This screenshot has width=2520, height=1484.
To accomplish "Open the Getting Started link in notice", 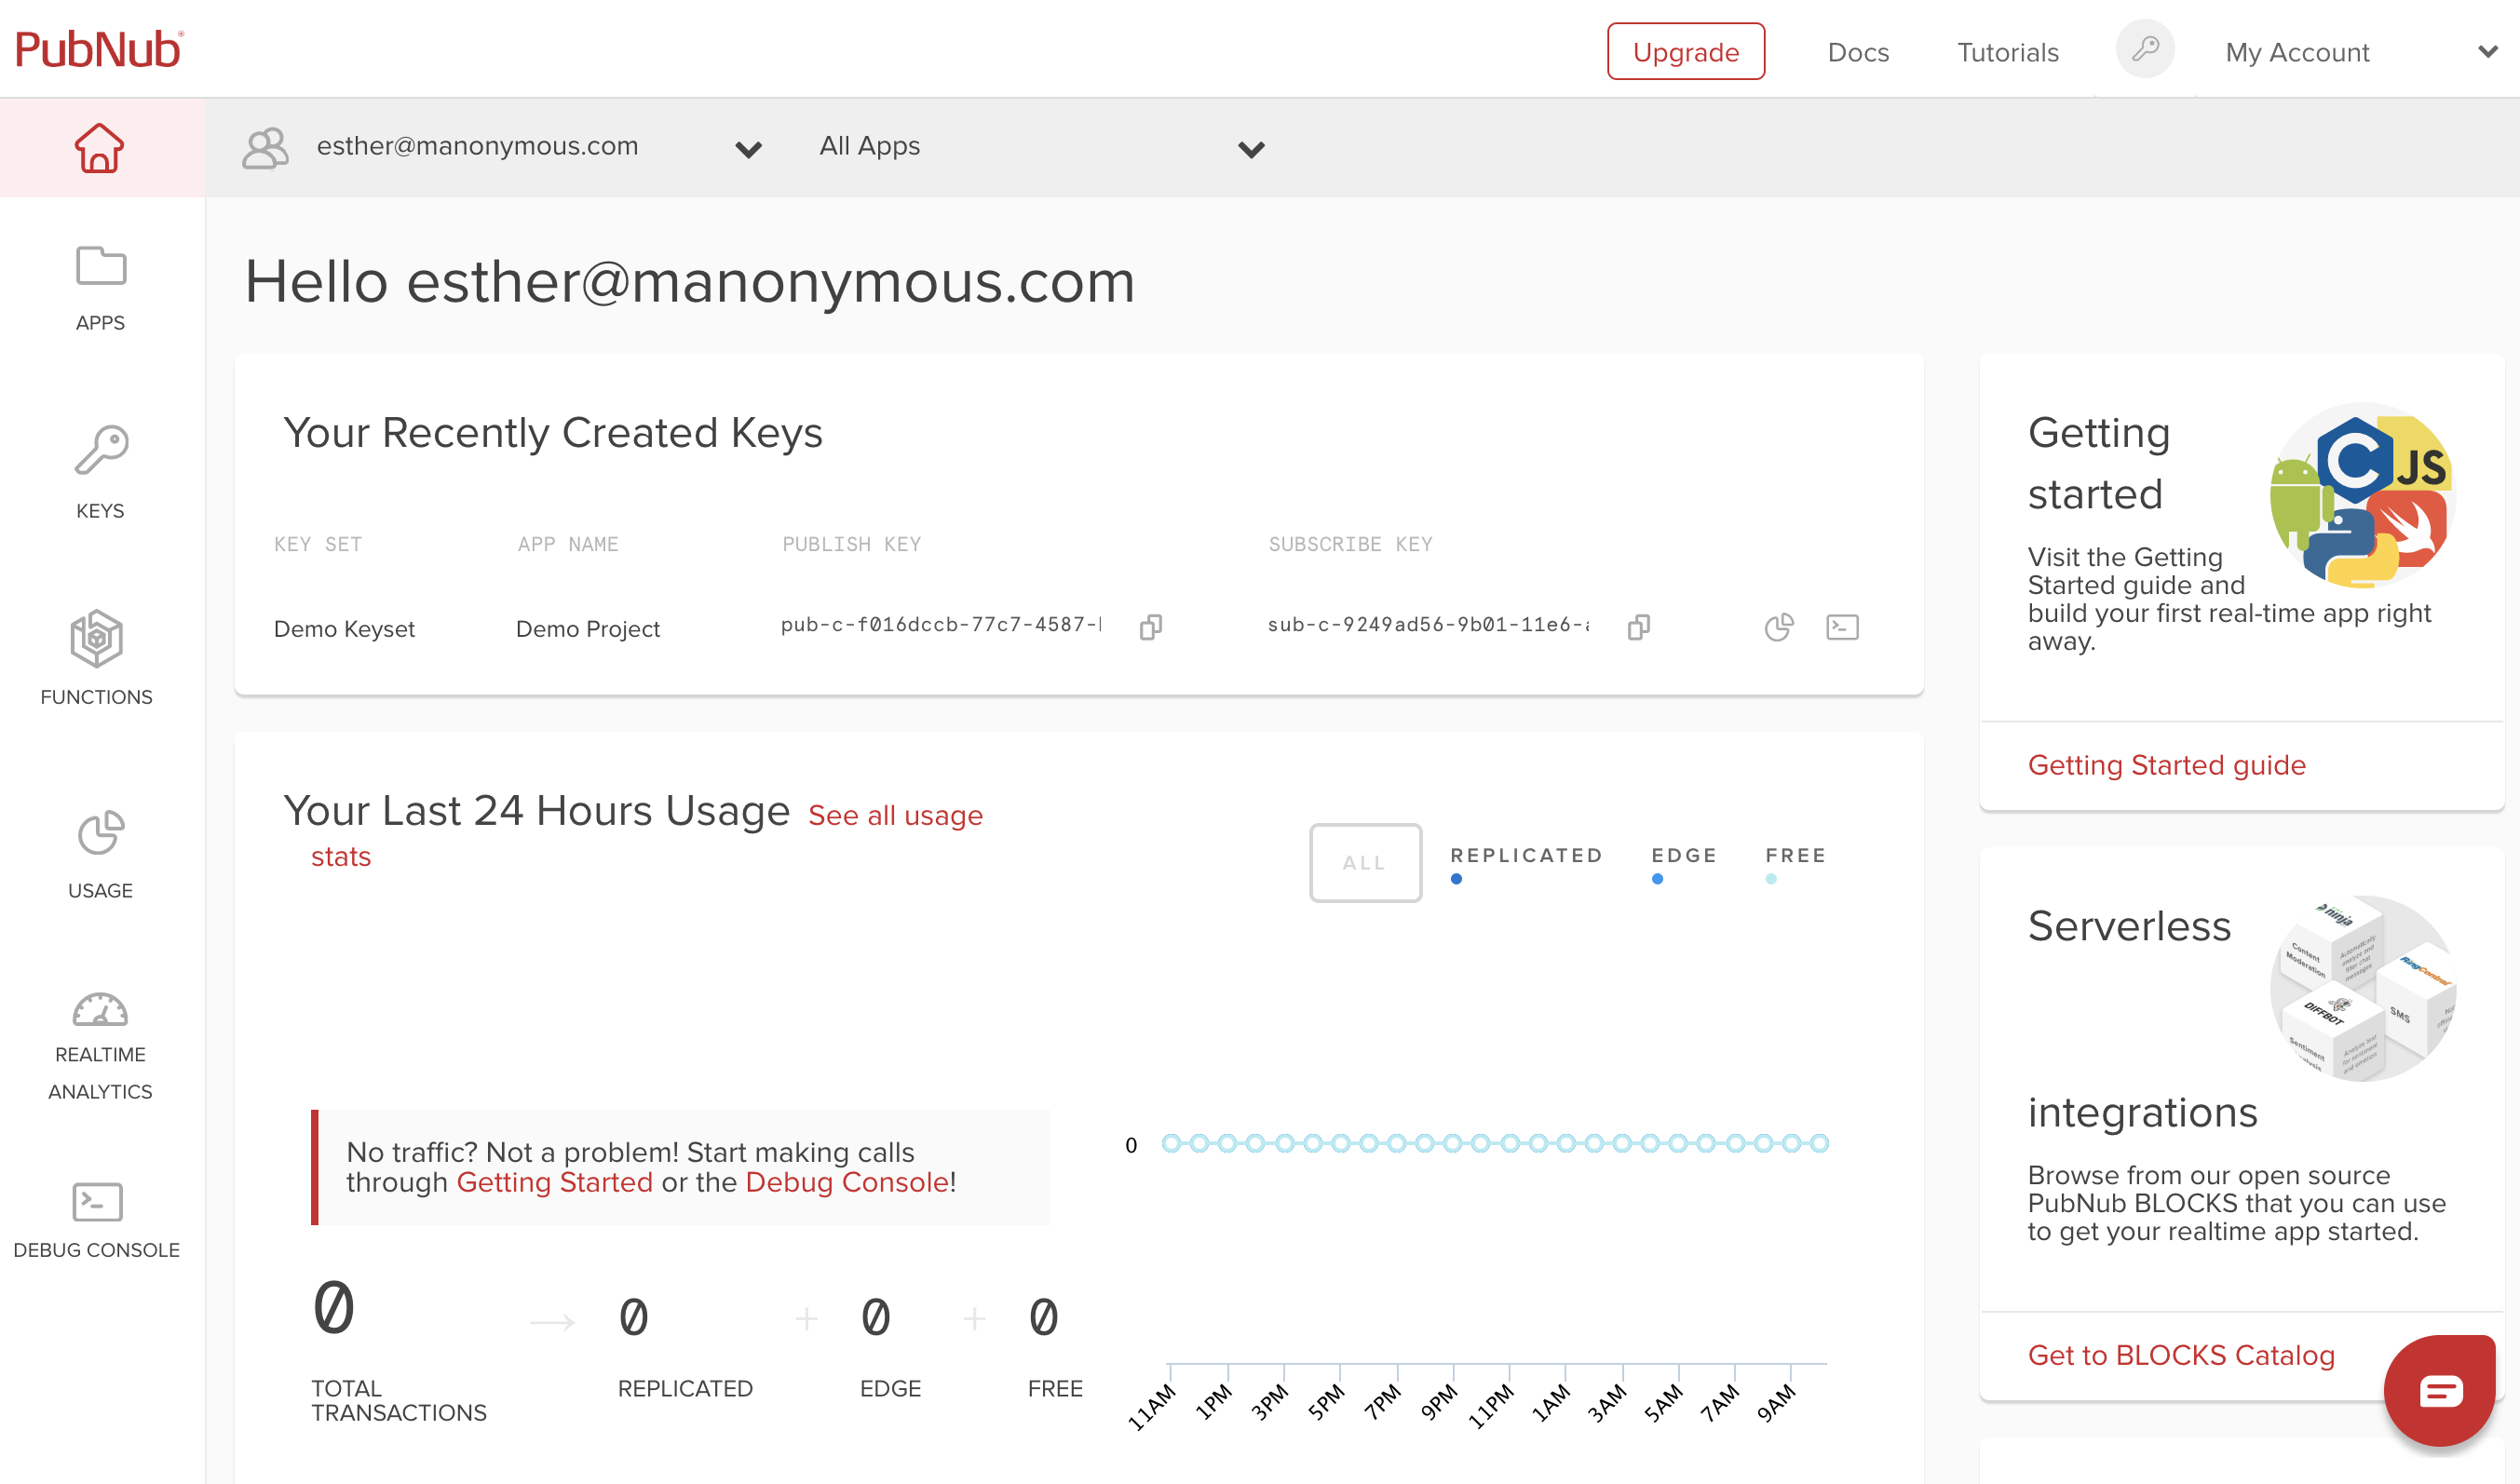I will click(x=554, y=1182).
